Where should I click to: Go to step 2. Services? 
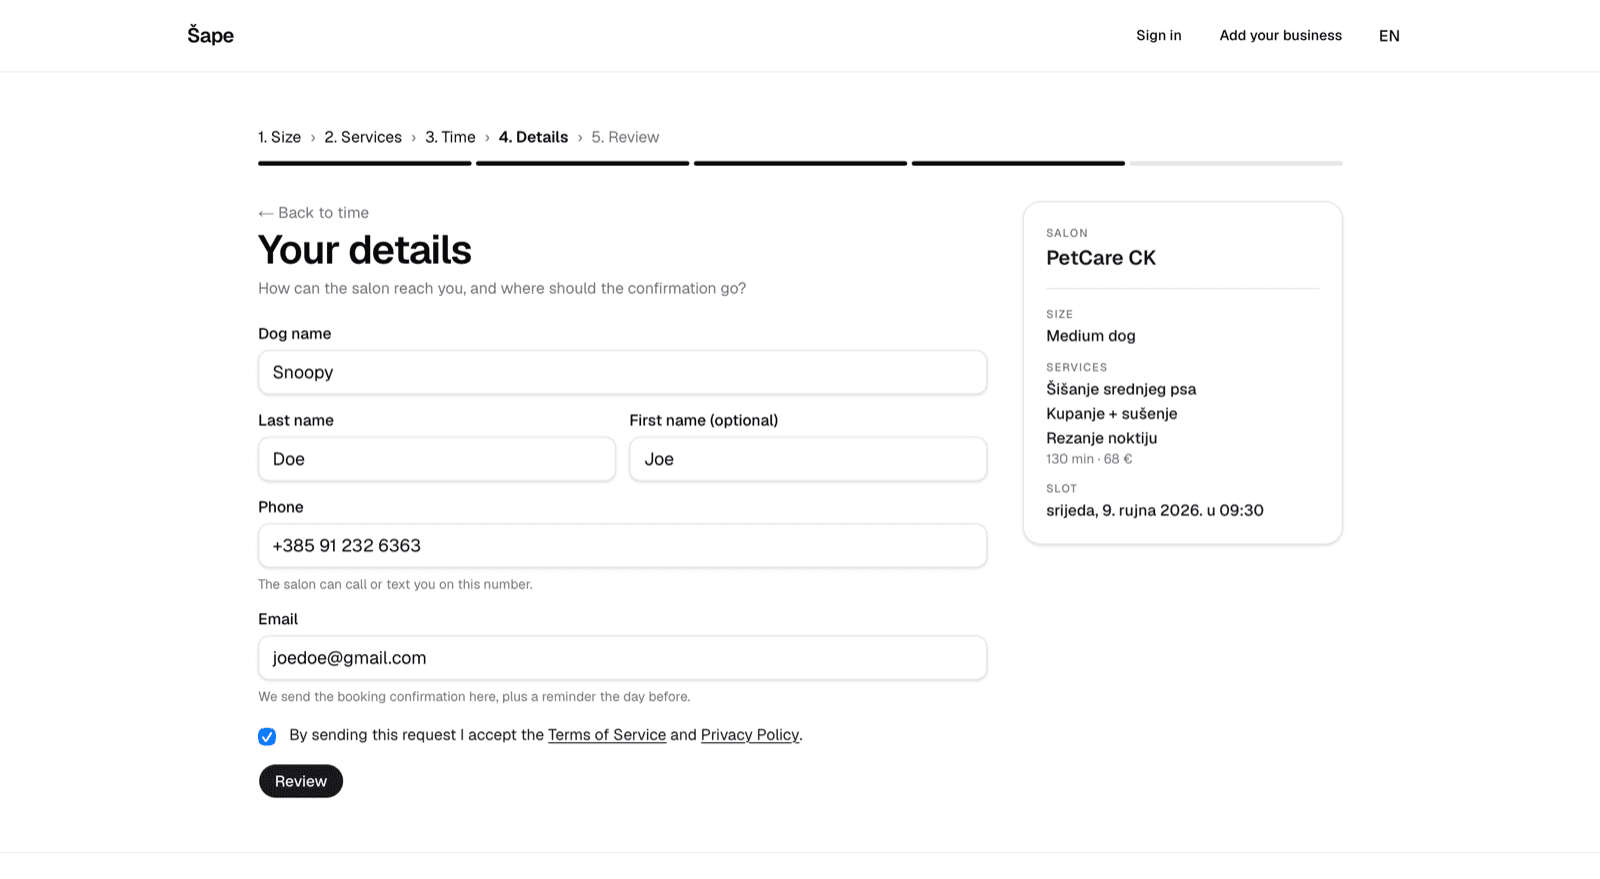[x=363, y=137]
